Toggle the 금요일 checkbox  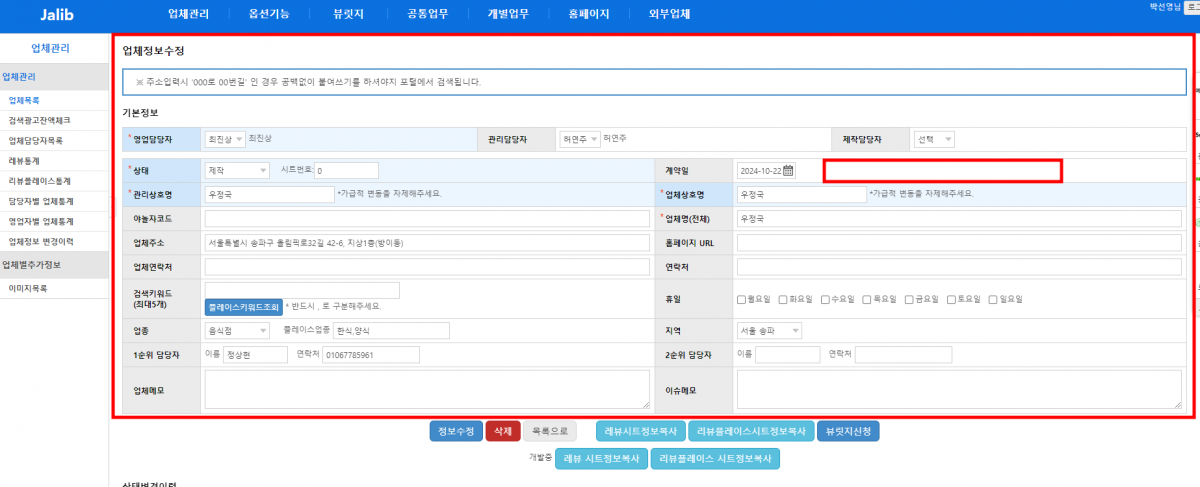click(908, 299)
